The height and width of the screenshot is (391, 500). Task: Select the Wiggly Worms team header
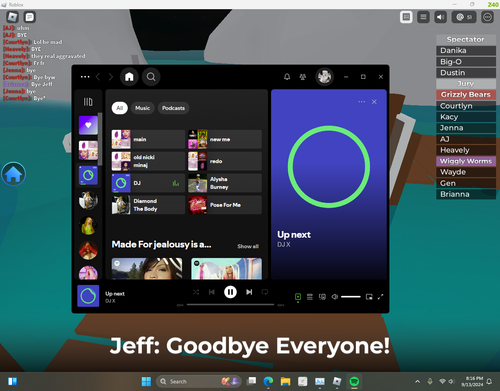[x=466, y=161]
